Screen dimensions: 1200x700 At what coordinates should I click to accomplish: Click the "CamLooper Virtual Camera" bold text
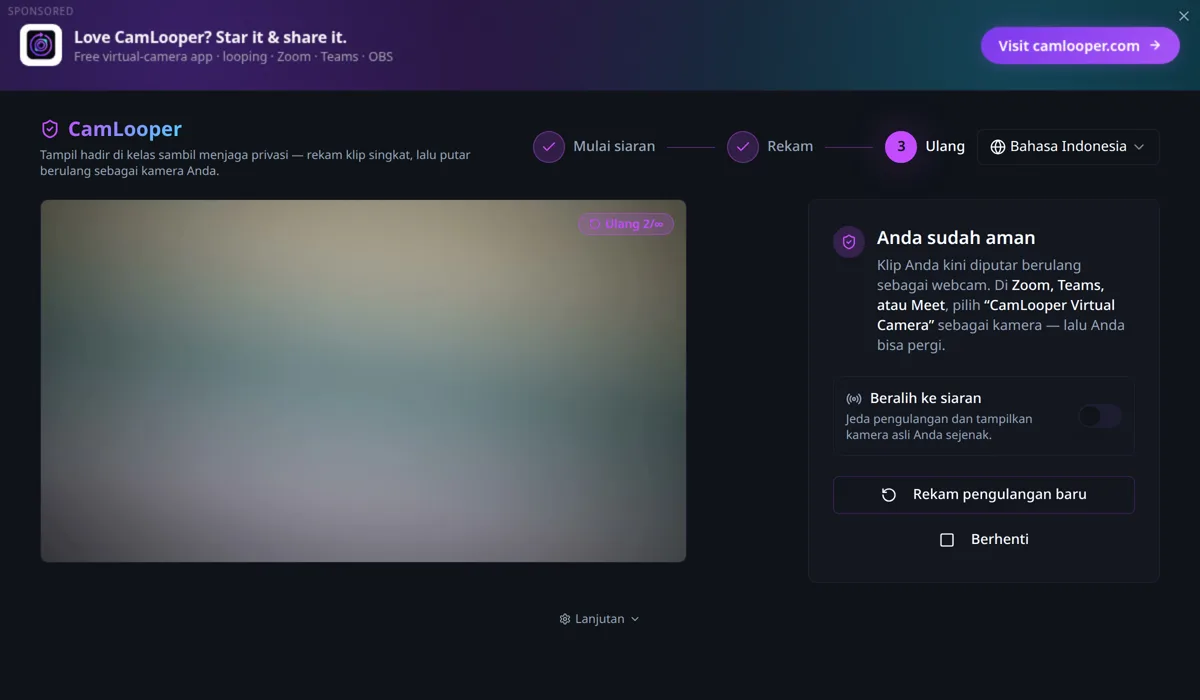point(996,315)
